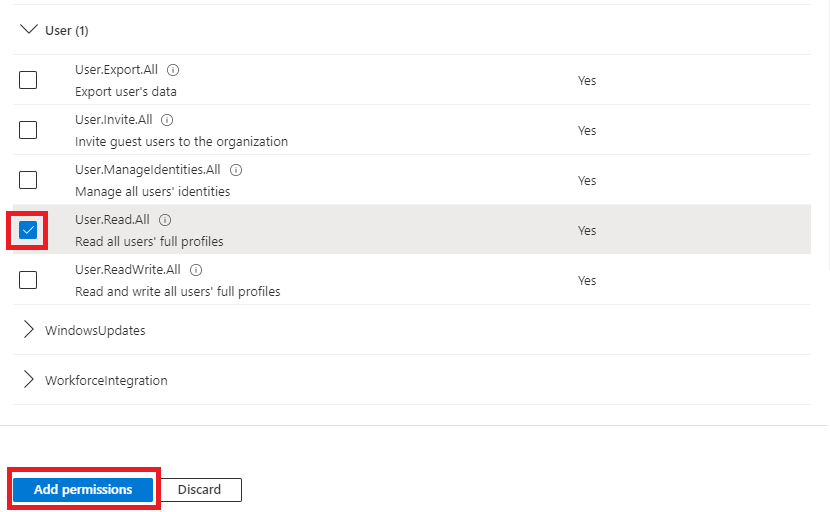Click the Discard button
Screen dimensions: 830x512
200,490
